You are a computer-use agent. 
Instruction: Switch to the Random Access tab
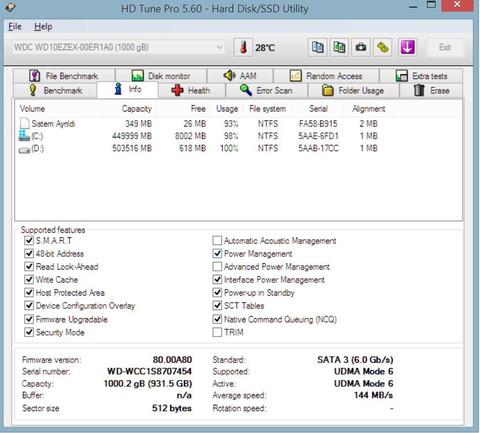pos(326,76)
